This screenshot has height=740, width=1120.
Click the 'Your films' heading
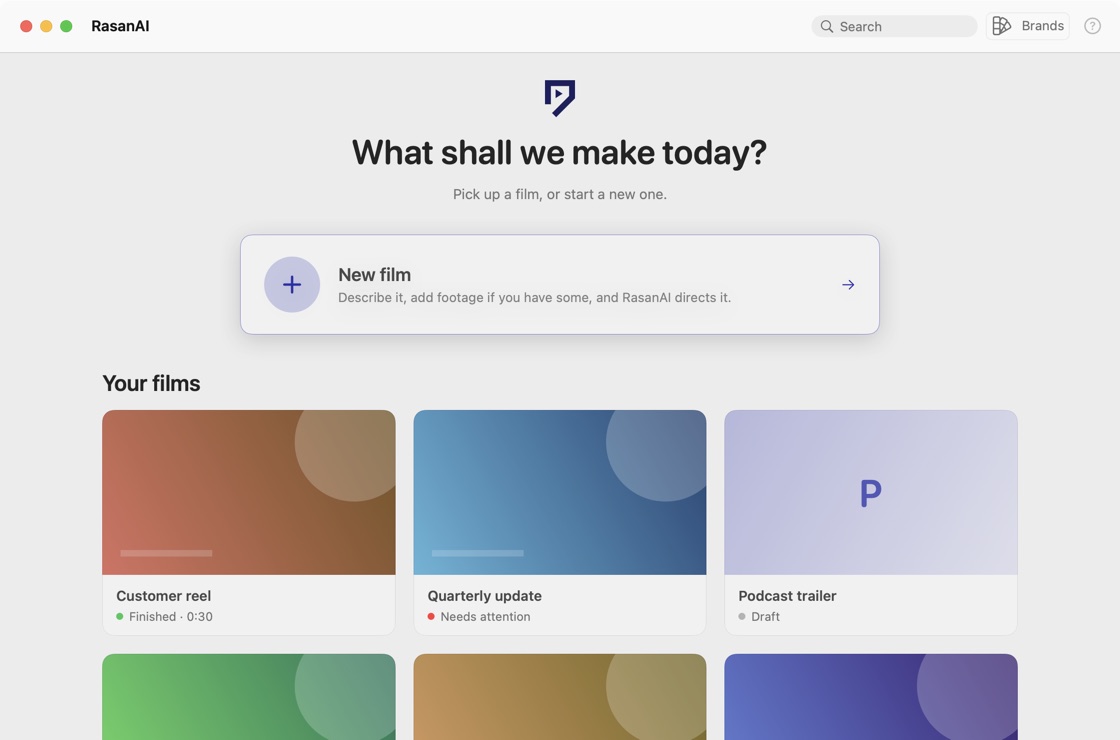tap(151, 384)
